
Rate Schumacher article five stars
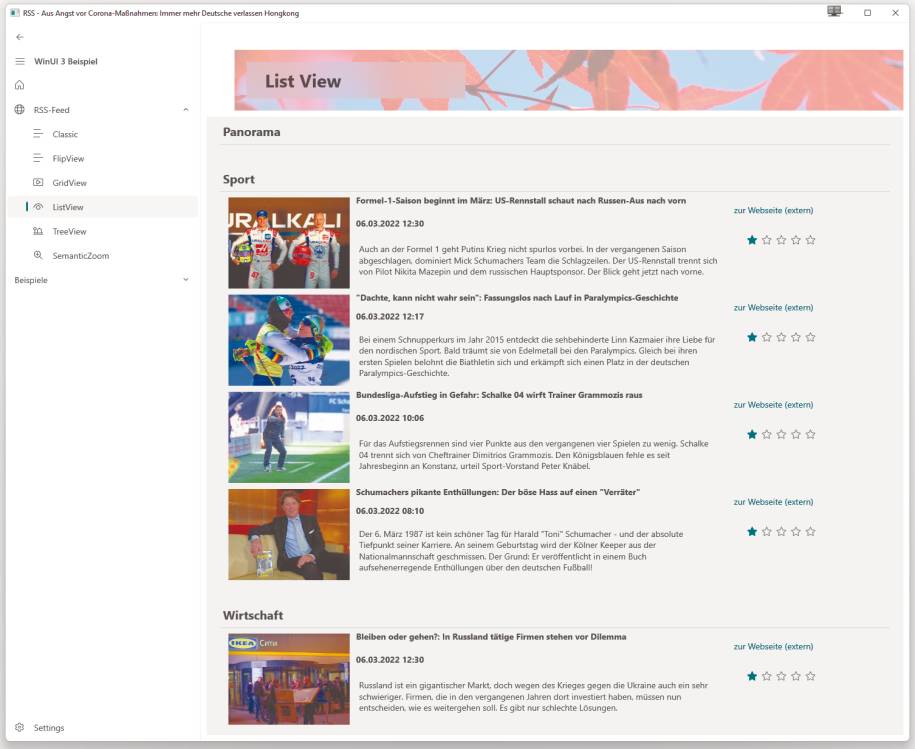click(x=811, y=532)
